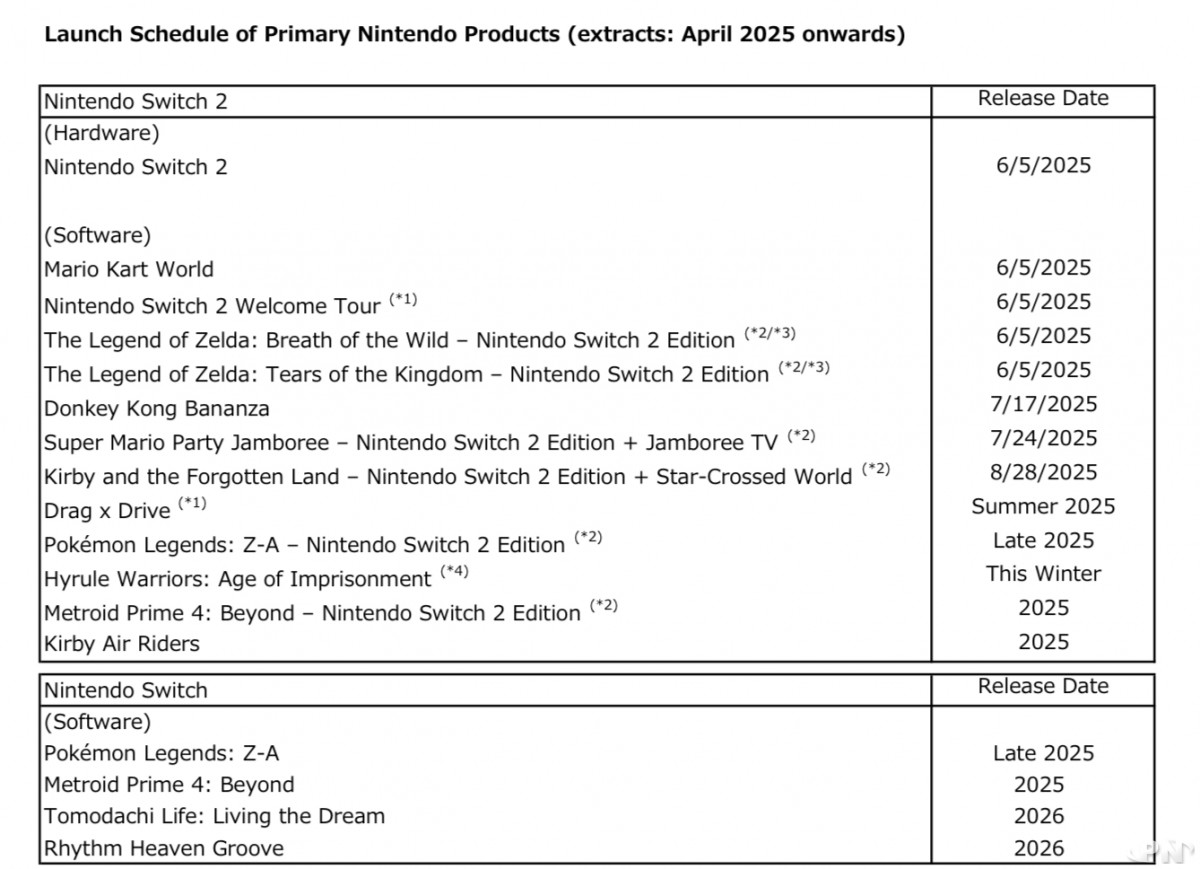1200x869 pixels.
Task: Select the Nintendo Switch 2 table header
Action: point(136,101)
